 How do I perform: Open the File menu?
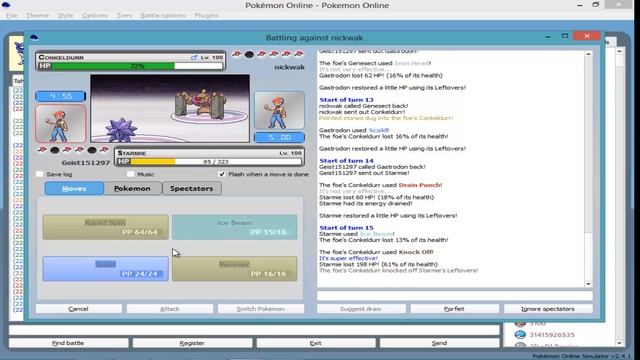12,16
